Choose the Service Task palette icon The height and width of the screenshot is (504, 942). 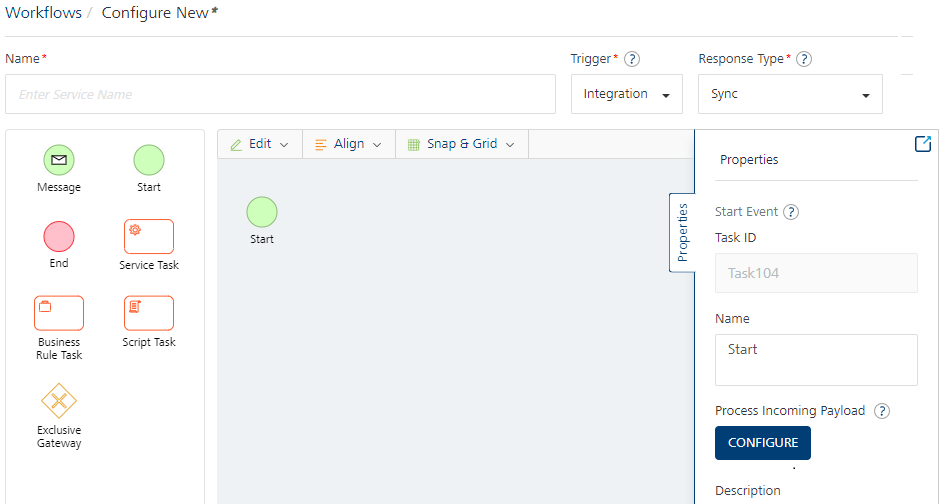click(149, 237)
